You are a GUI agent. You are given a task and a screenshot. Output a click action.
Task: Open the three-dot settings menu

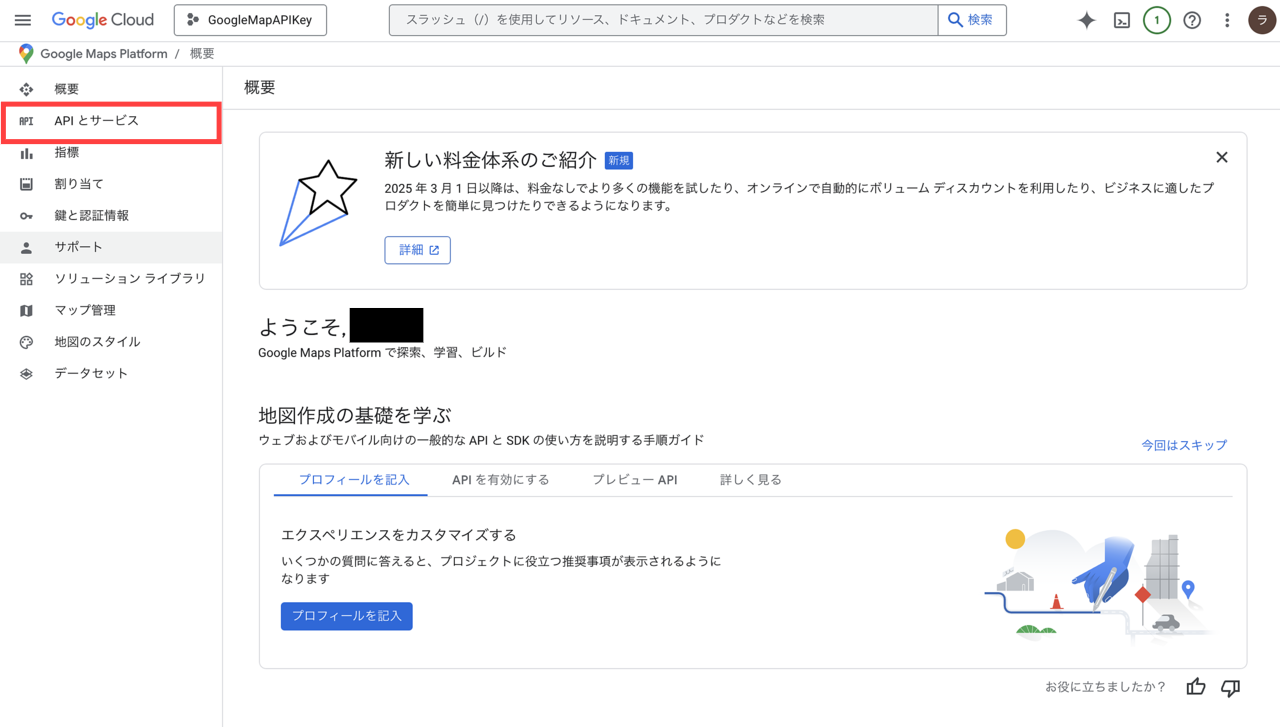1227,20
